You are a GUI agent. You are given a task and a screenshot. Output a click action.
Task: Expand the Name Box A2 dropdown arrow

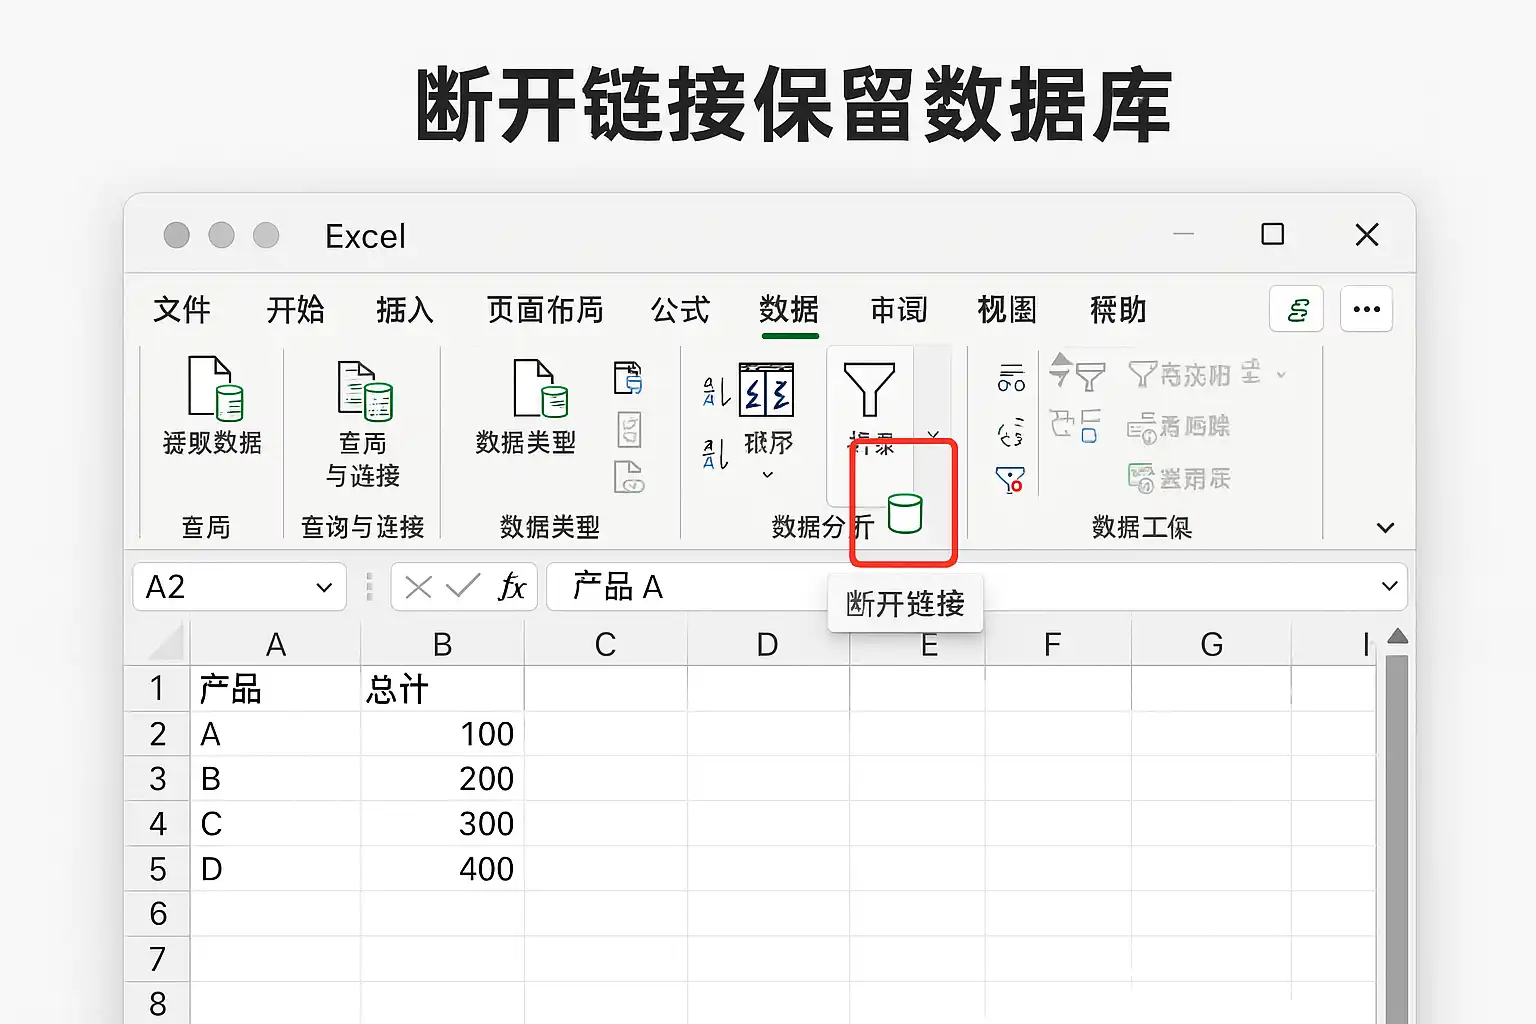[324, 587]
